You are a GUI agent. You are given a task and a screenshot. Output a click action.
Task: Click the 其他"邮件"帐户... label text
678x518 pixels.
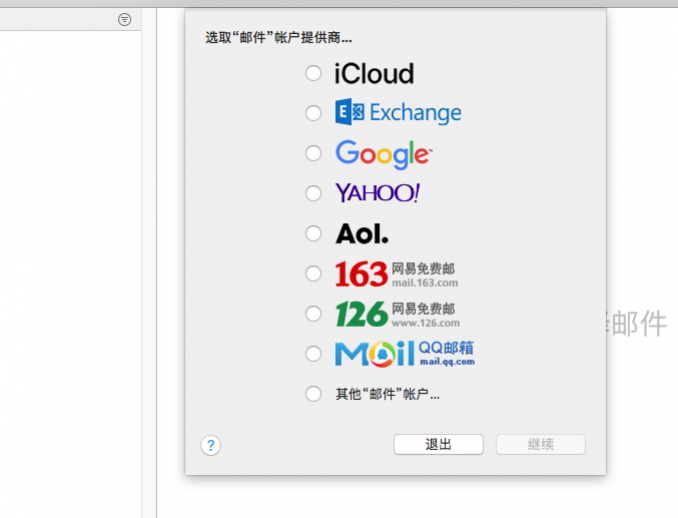click(x=388, y=394)
